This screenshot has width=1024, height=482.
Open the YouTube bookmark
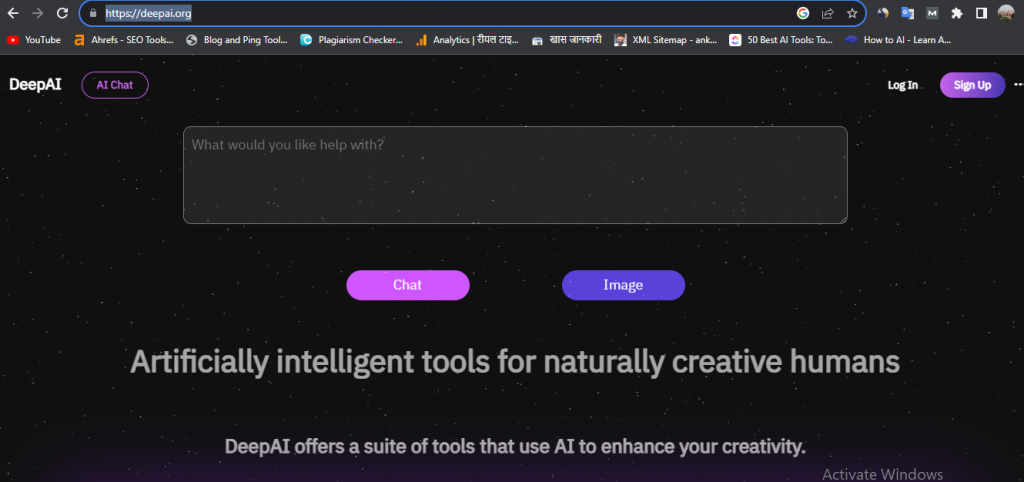tap(34, 40)
